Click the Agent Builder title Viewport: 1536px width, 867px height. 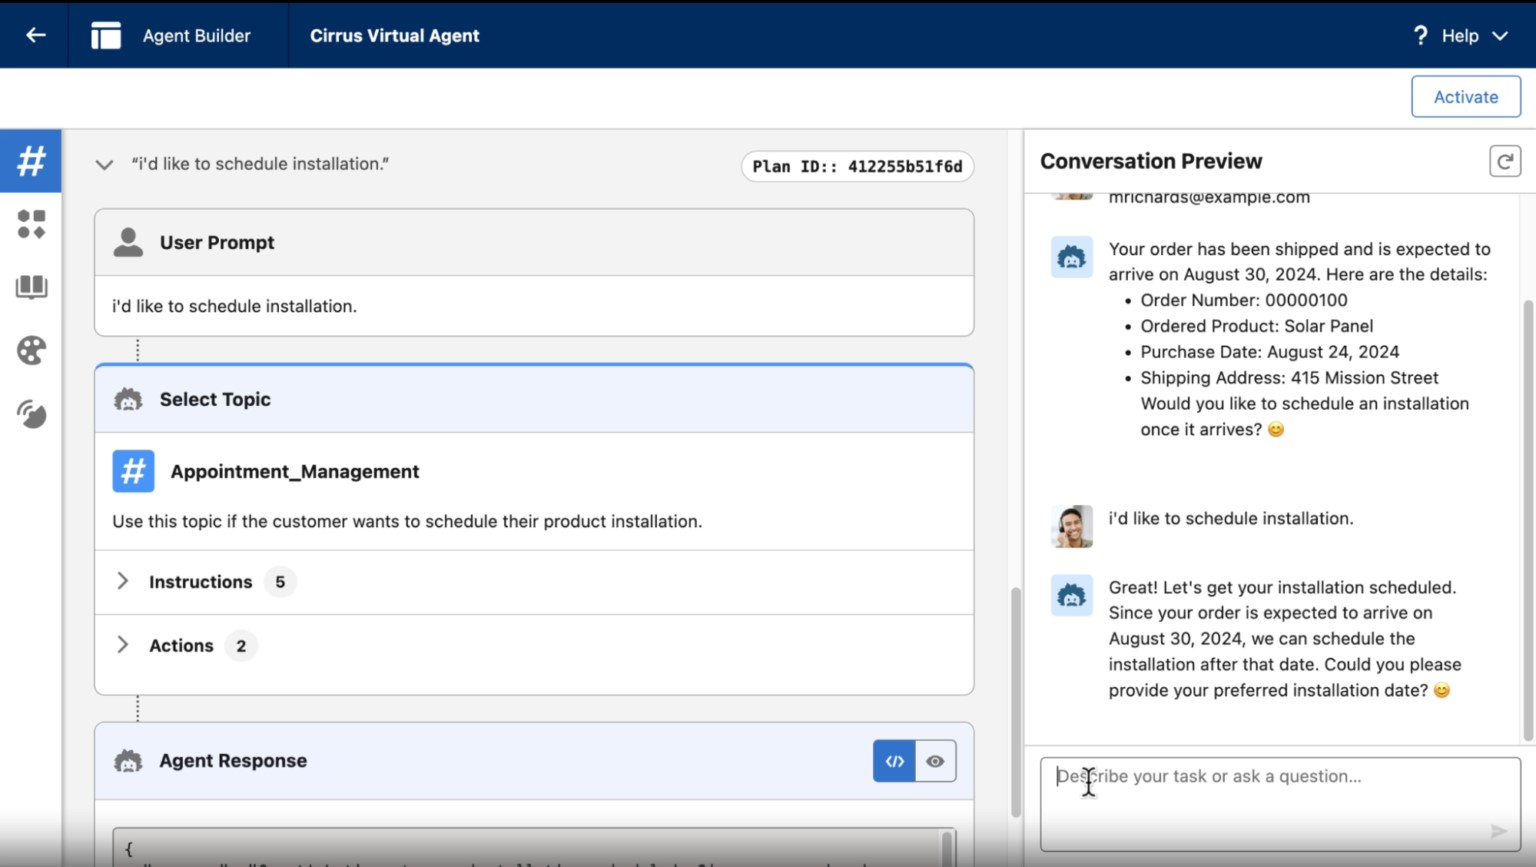point(196,35)
